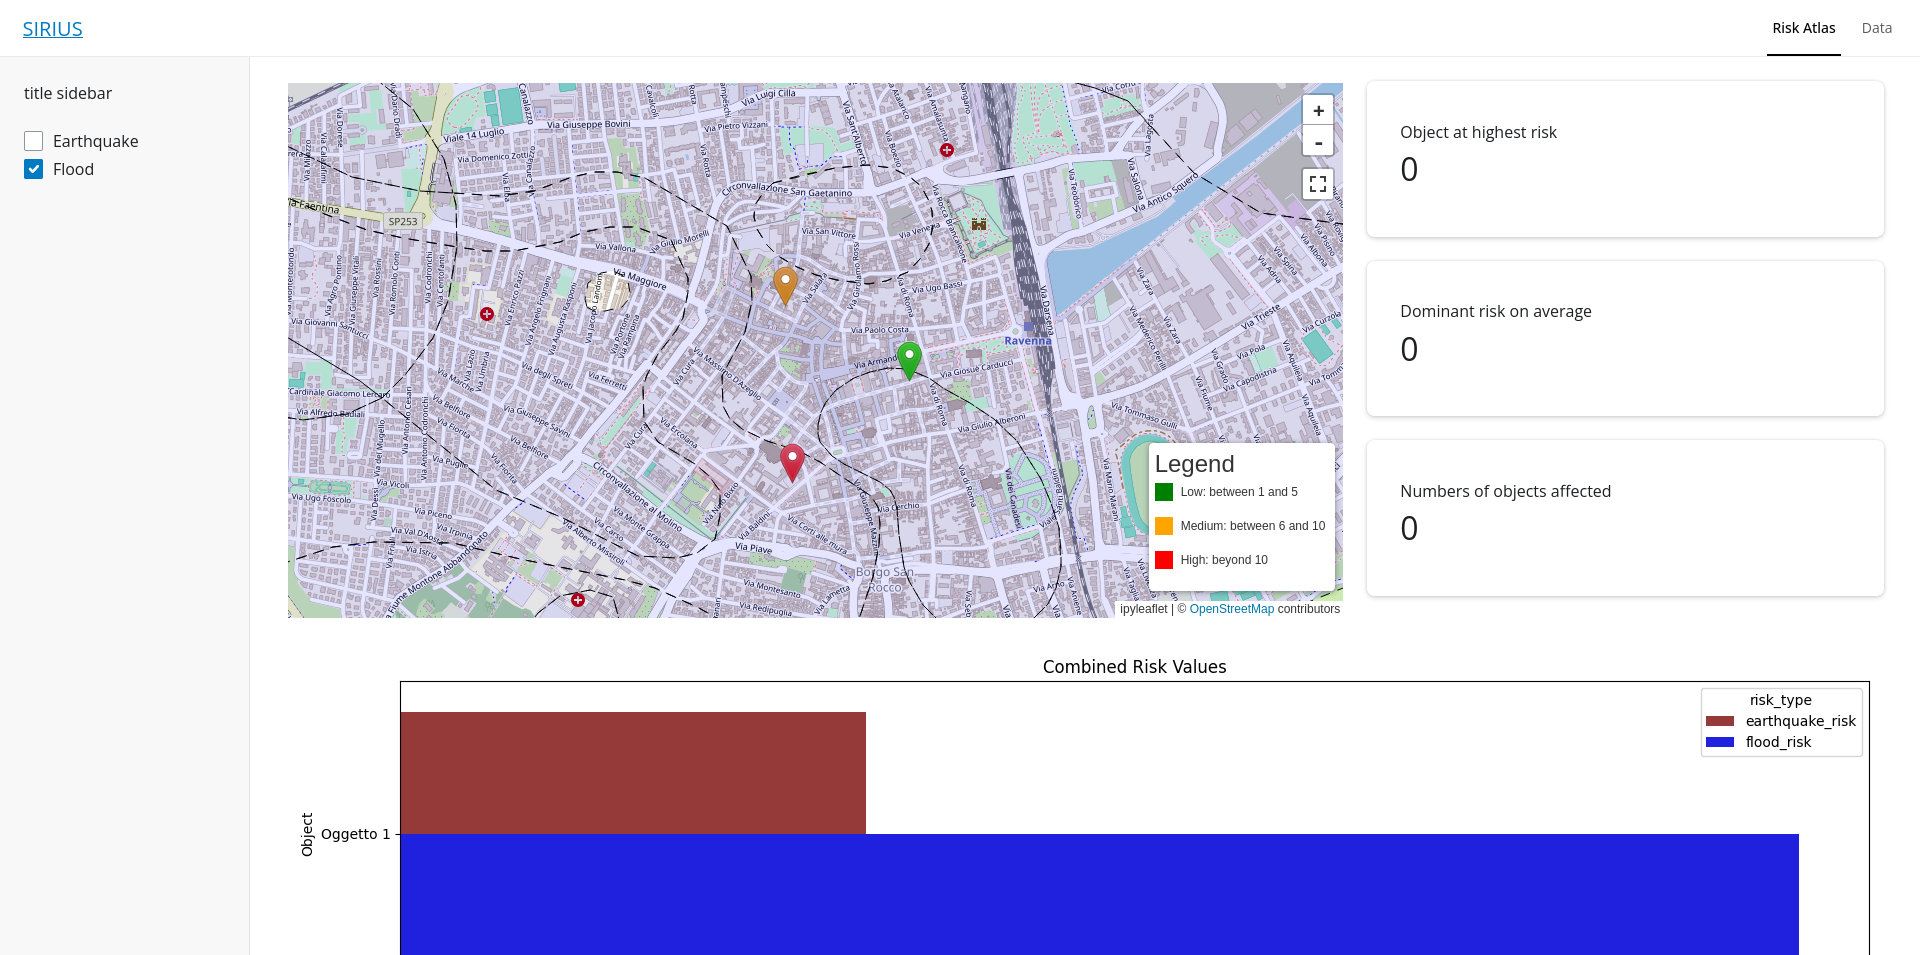Viewport: 1920px width, 955px height.
Task: Click the map zoom in button
Action: [1318, 111]
